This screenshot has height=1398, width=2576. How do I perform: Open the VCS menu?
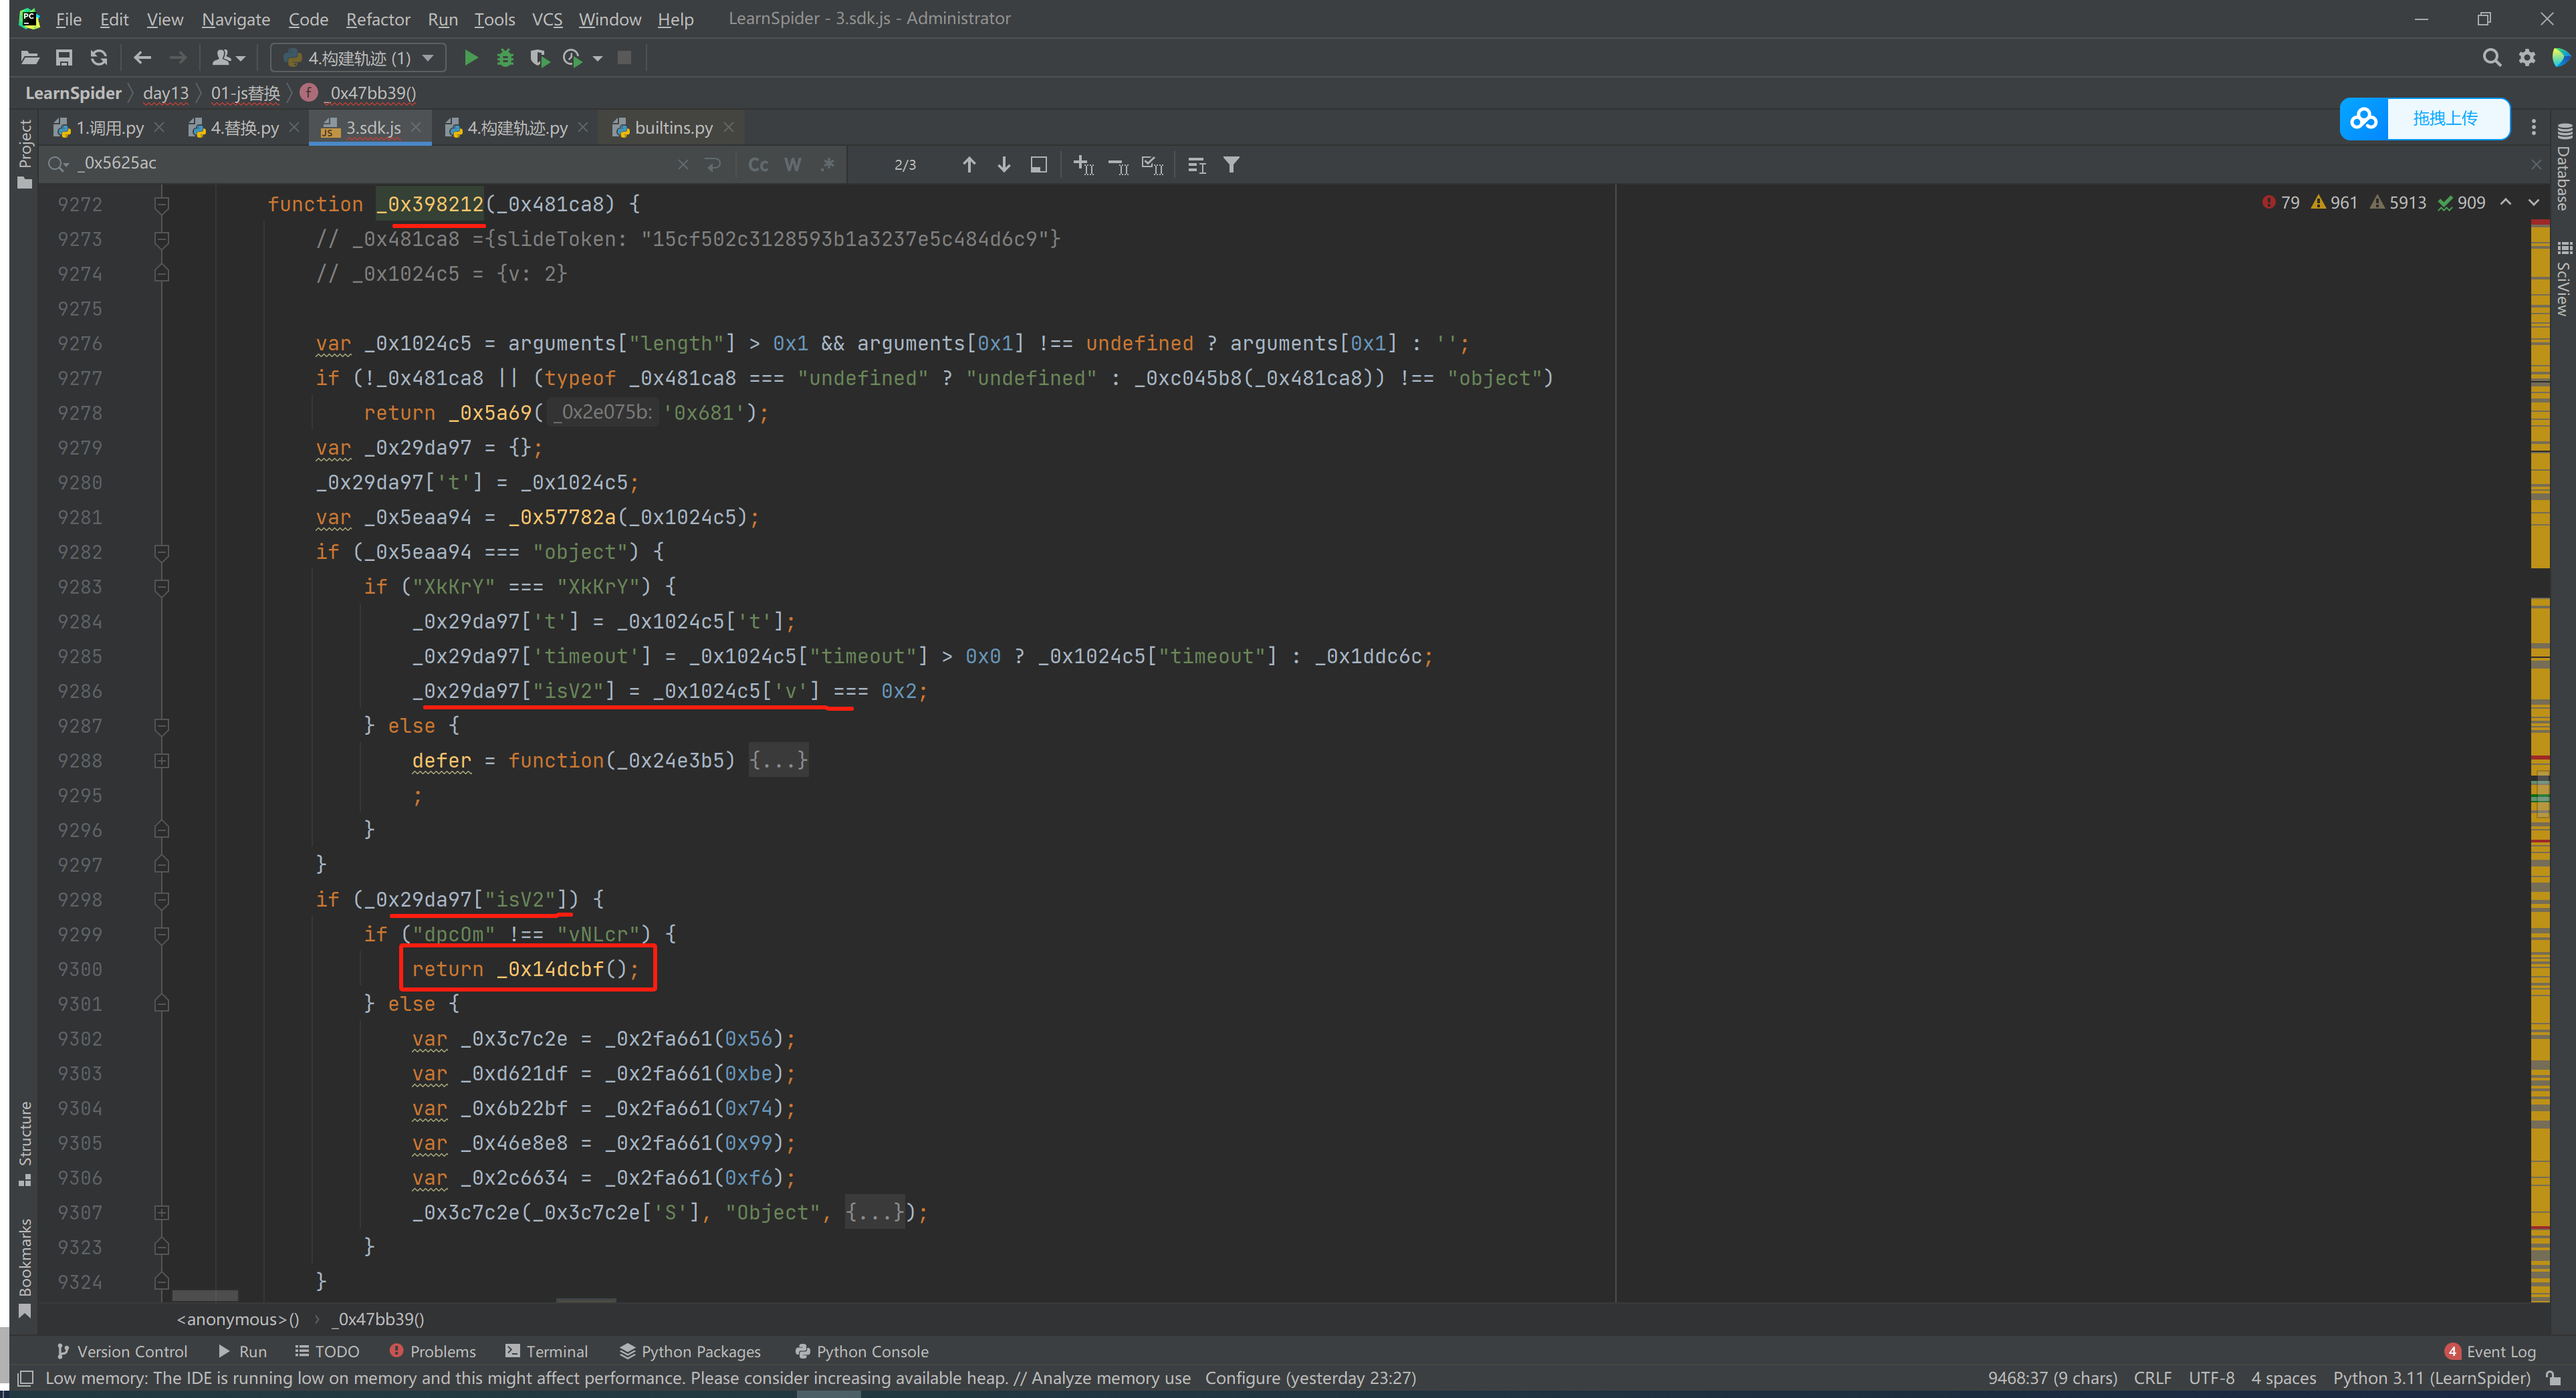547,19
